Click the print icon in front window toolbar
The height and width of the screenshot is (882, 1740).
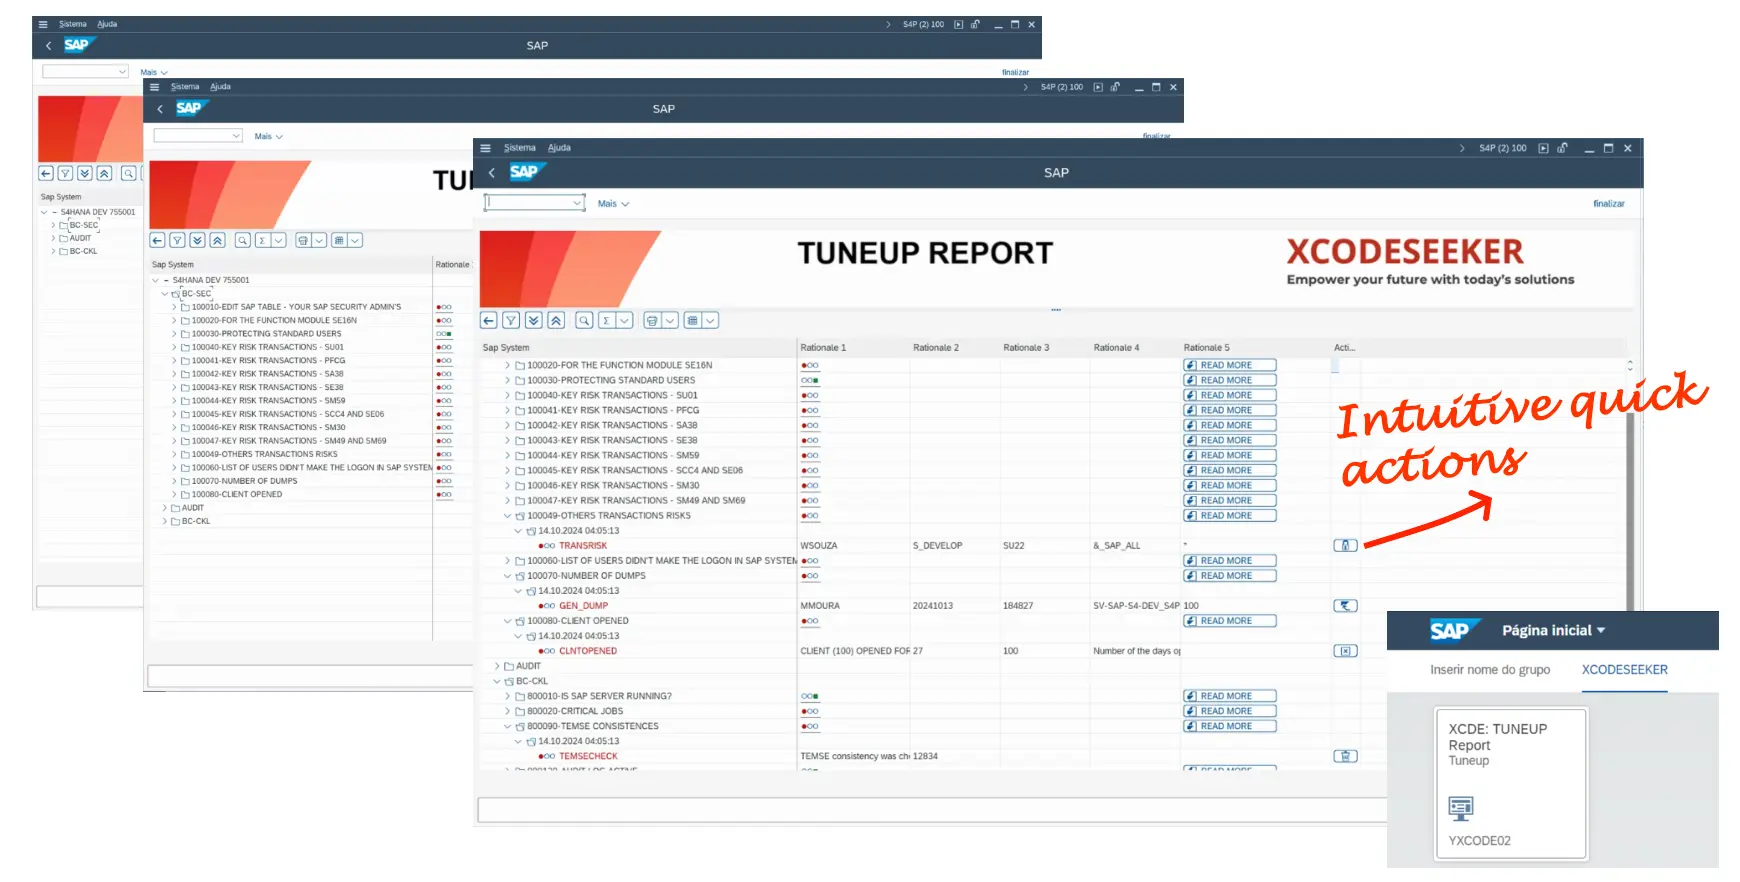click(x=652, y=320)
